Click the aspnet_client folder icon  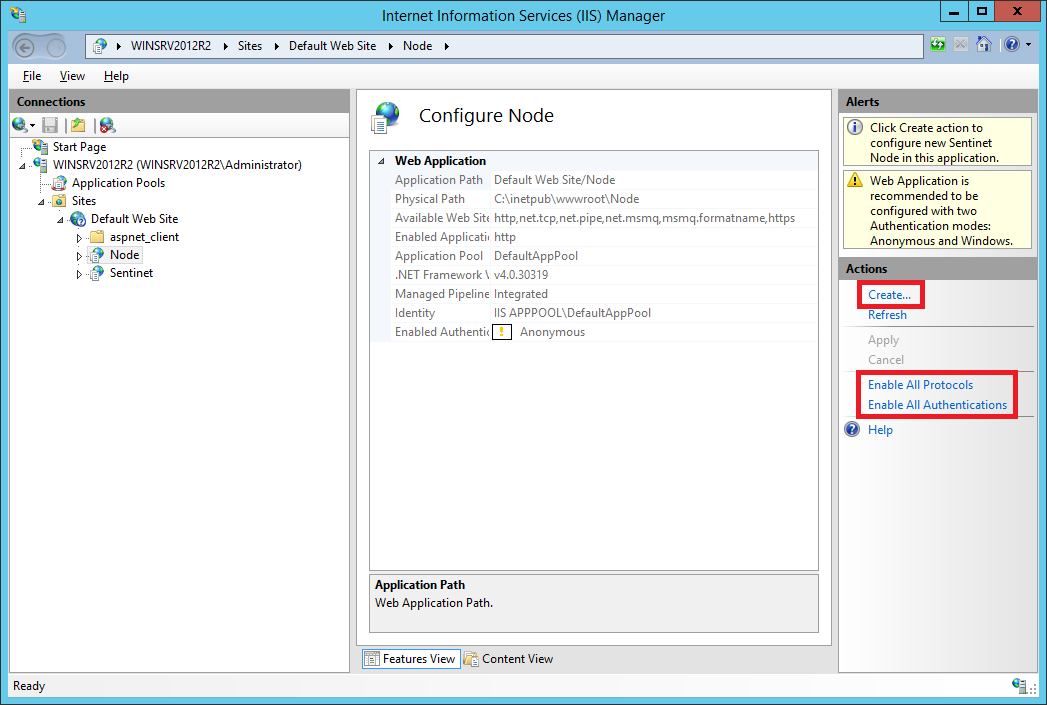click(97, 237)
